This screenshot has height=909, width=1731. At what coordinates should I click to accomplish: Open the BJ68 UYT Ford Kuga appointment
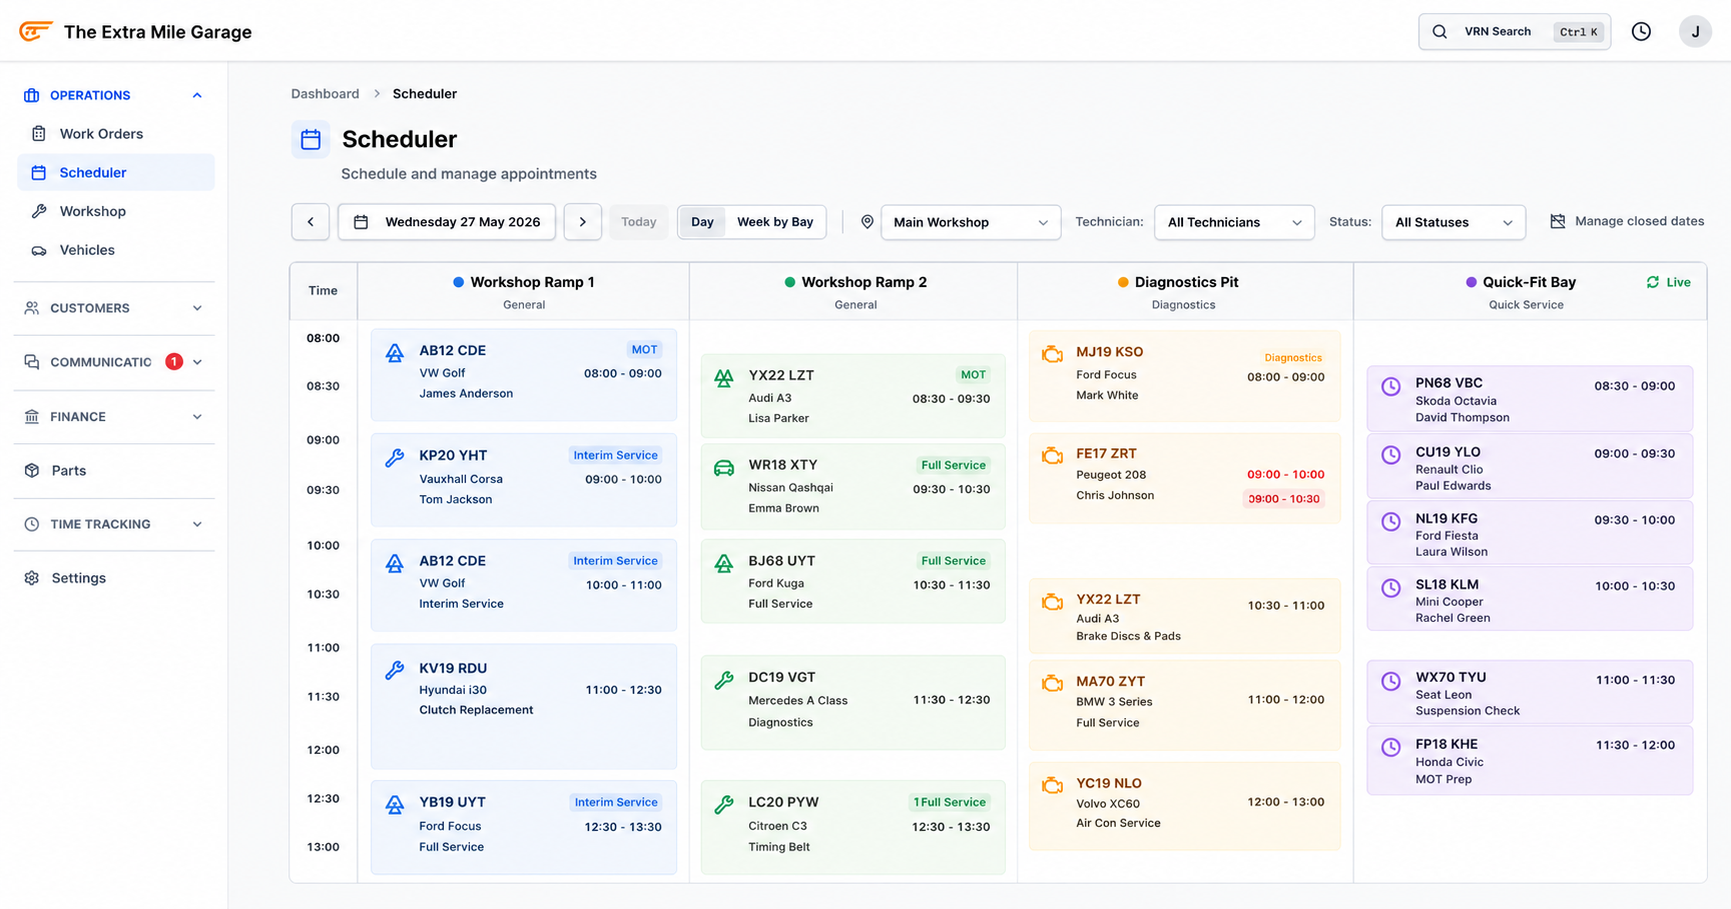pos(853,582)
